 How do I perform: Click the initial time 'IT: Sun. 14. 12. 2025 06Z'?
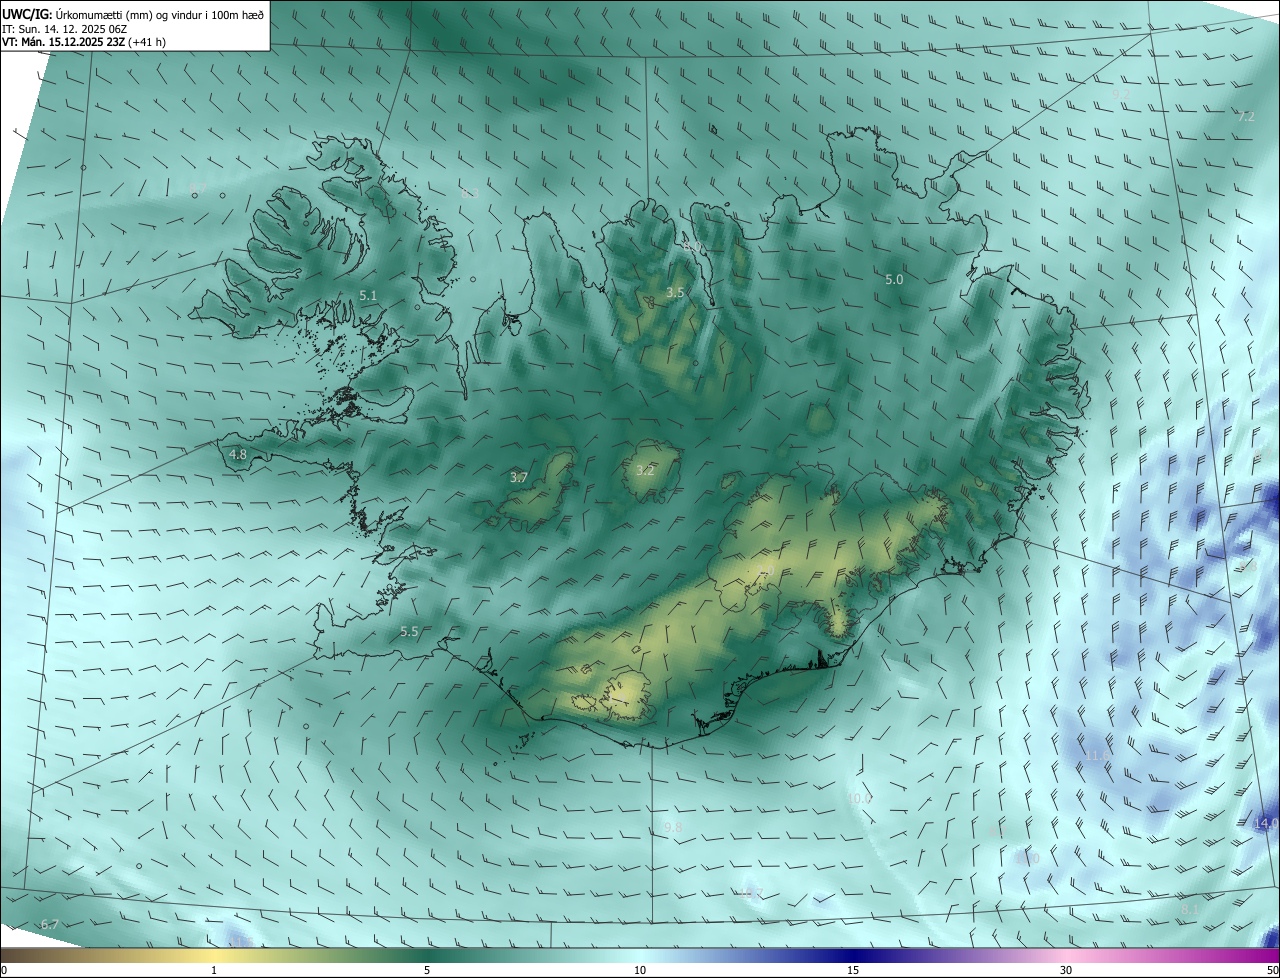click(65, 29)
